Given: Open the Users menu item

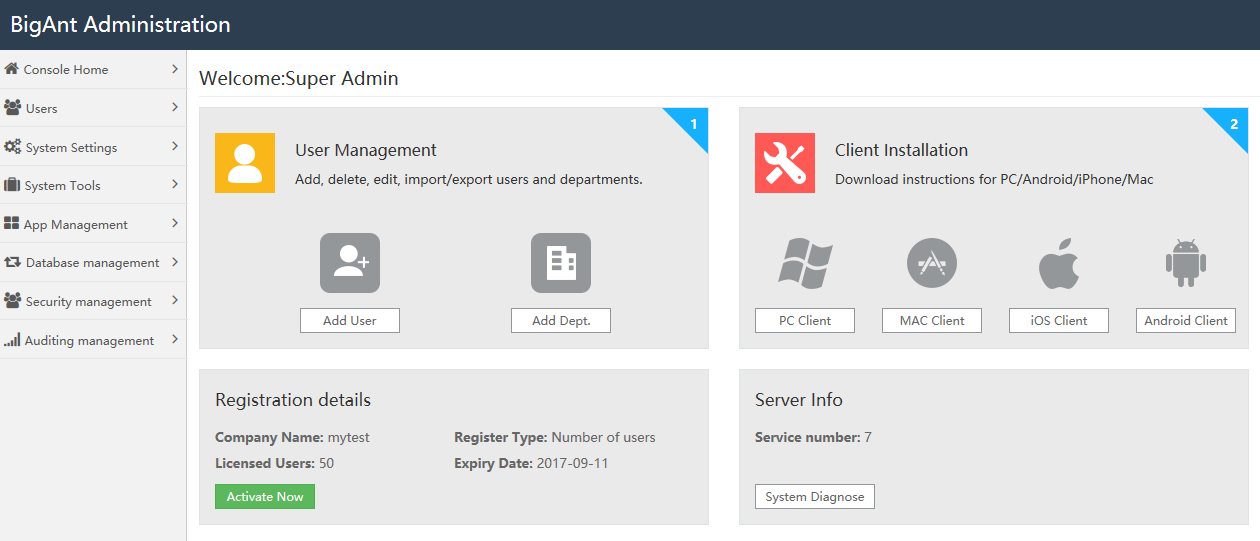Looking at the screenshot, I should (x=93, y=108).
